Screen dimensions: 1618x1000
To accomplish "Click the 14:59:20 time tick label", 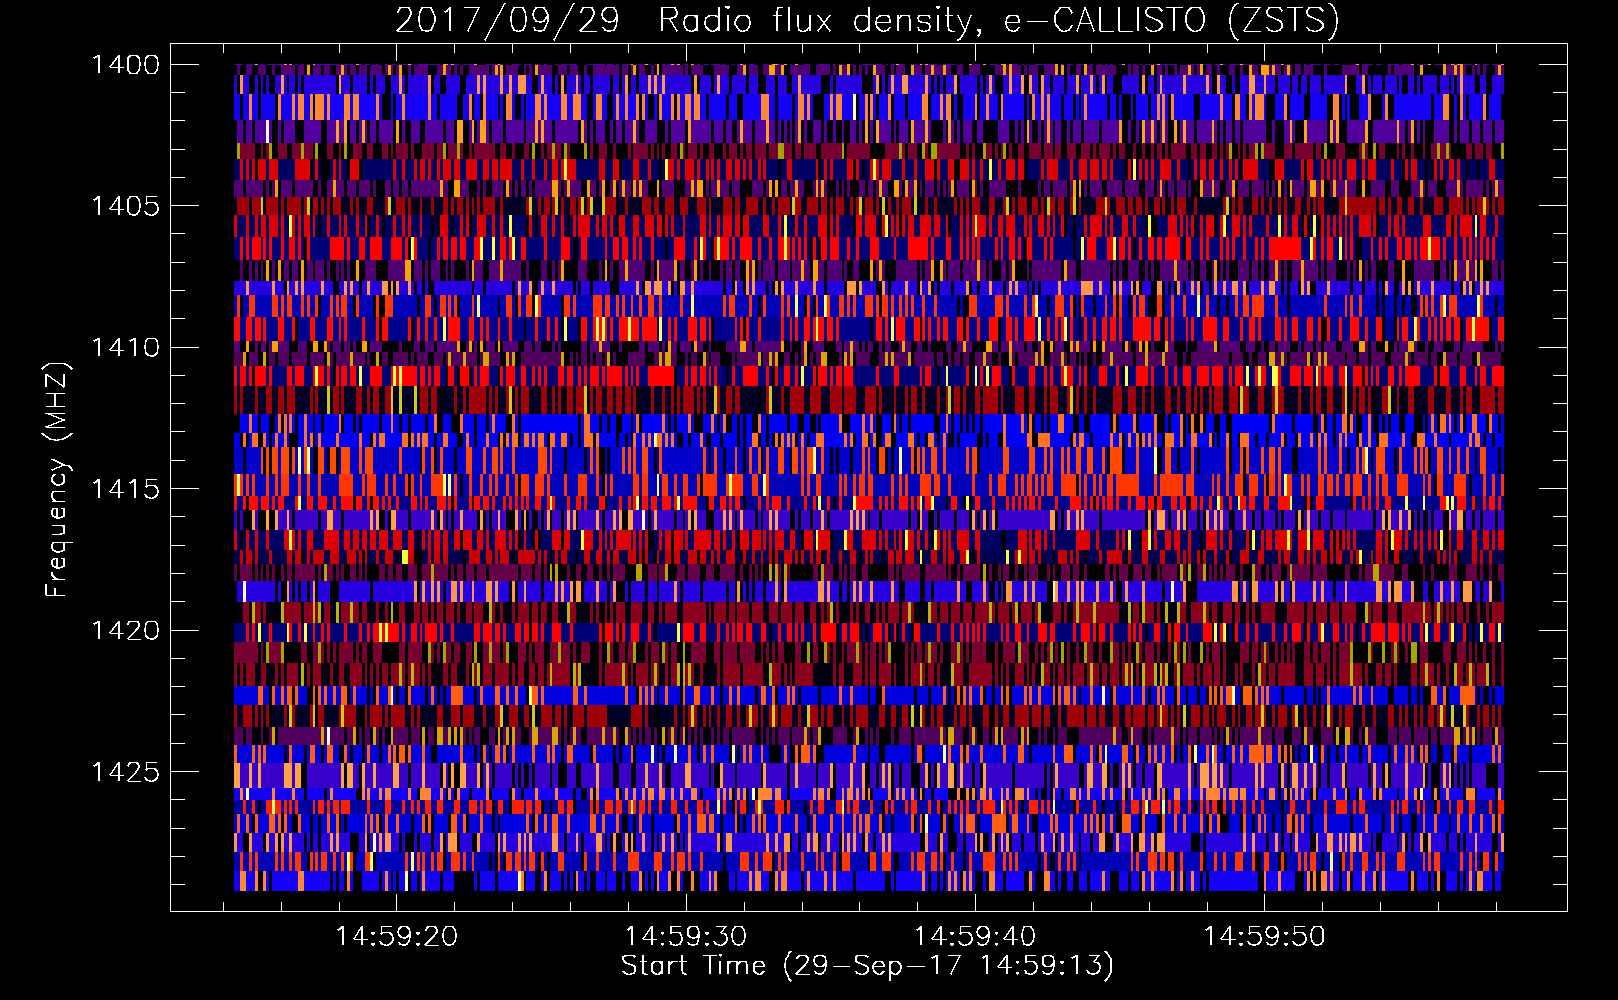I will pos(397,936).
